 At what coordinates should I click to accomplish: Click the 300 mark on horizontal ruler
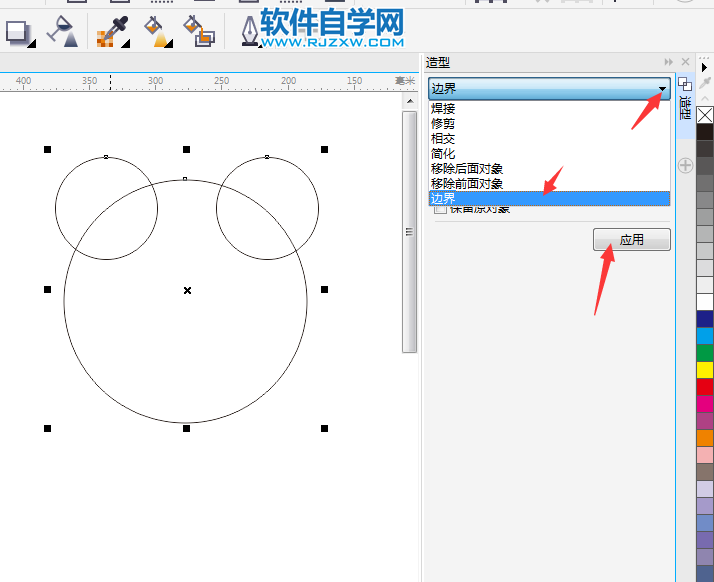tap(155, 81)
